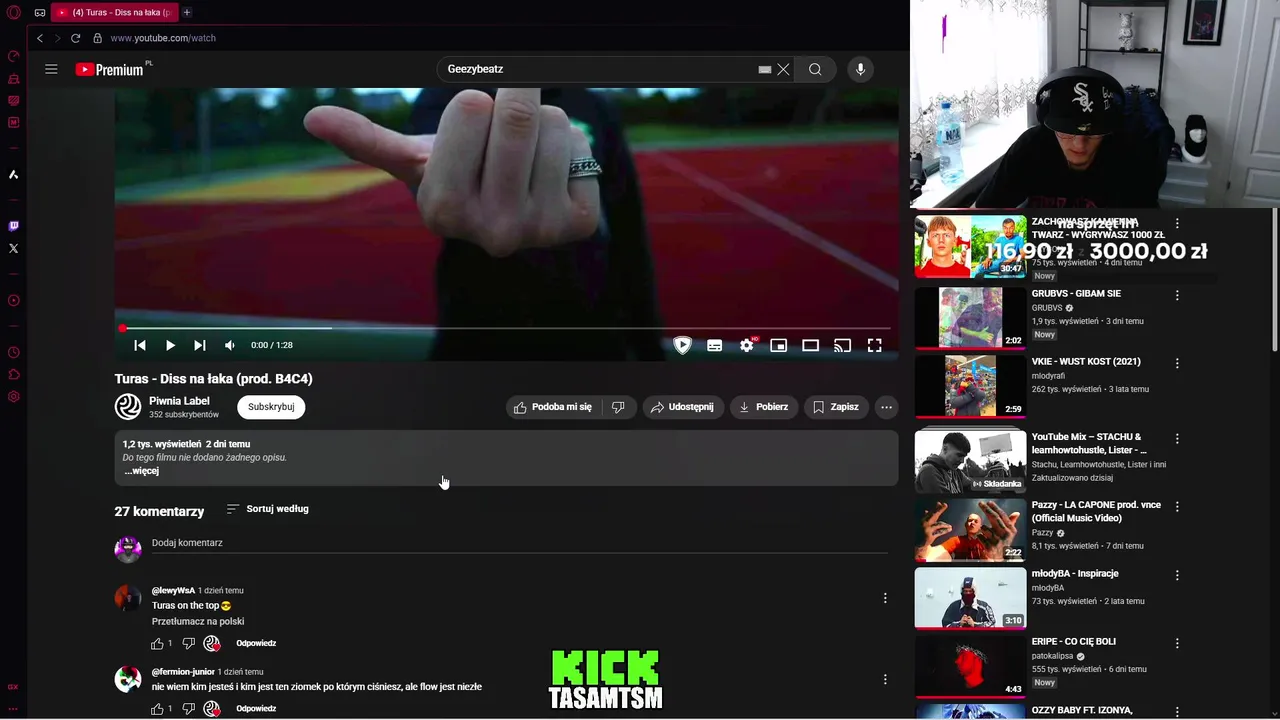
Task: Click the page vertical scrollbar
Action: coord(1275,280)
